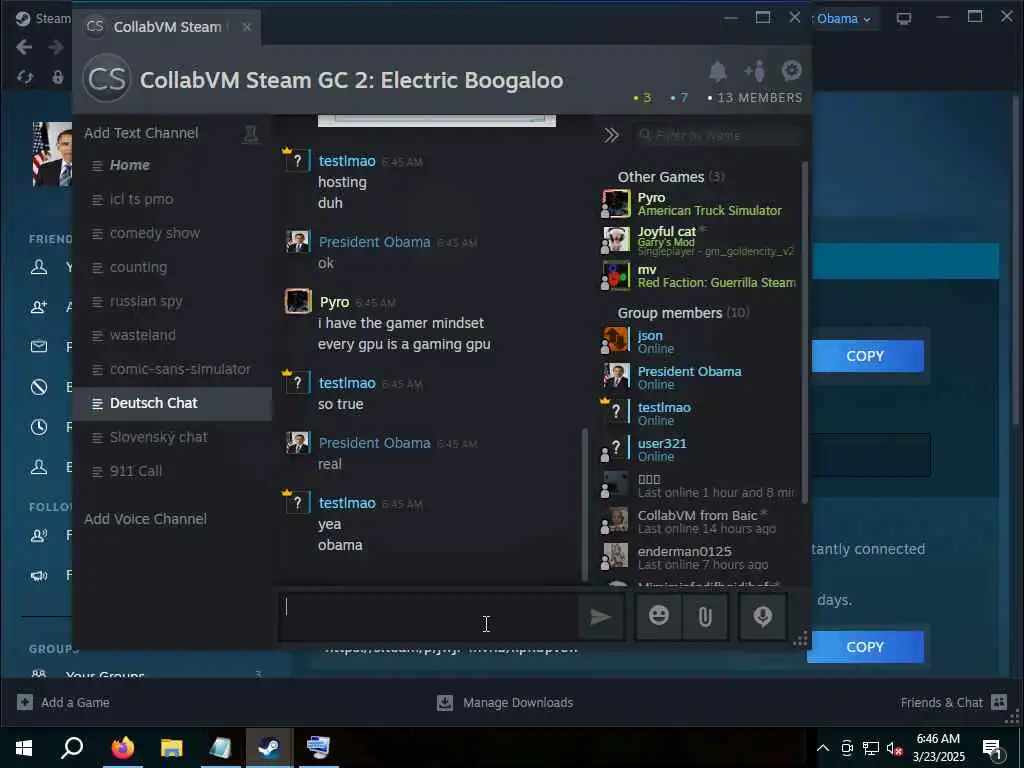This screenshot has height=768, width=1024.
Task: Switch to counting channel
Action: coord(172,267)
